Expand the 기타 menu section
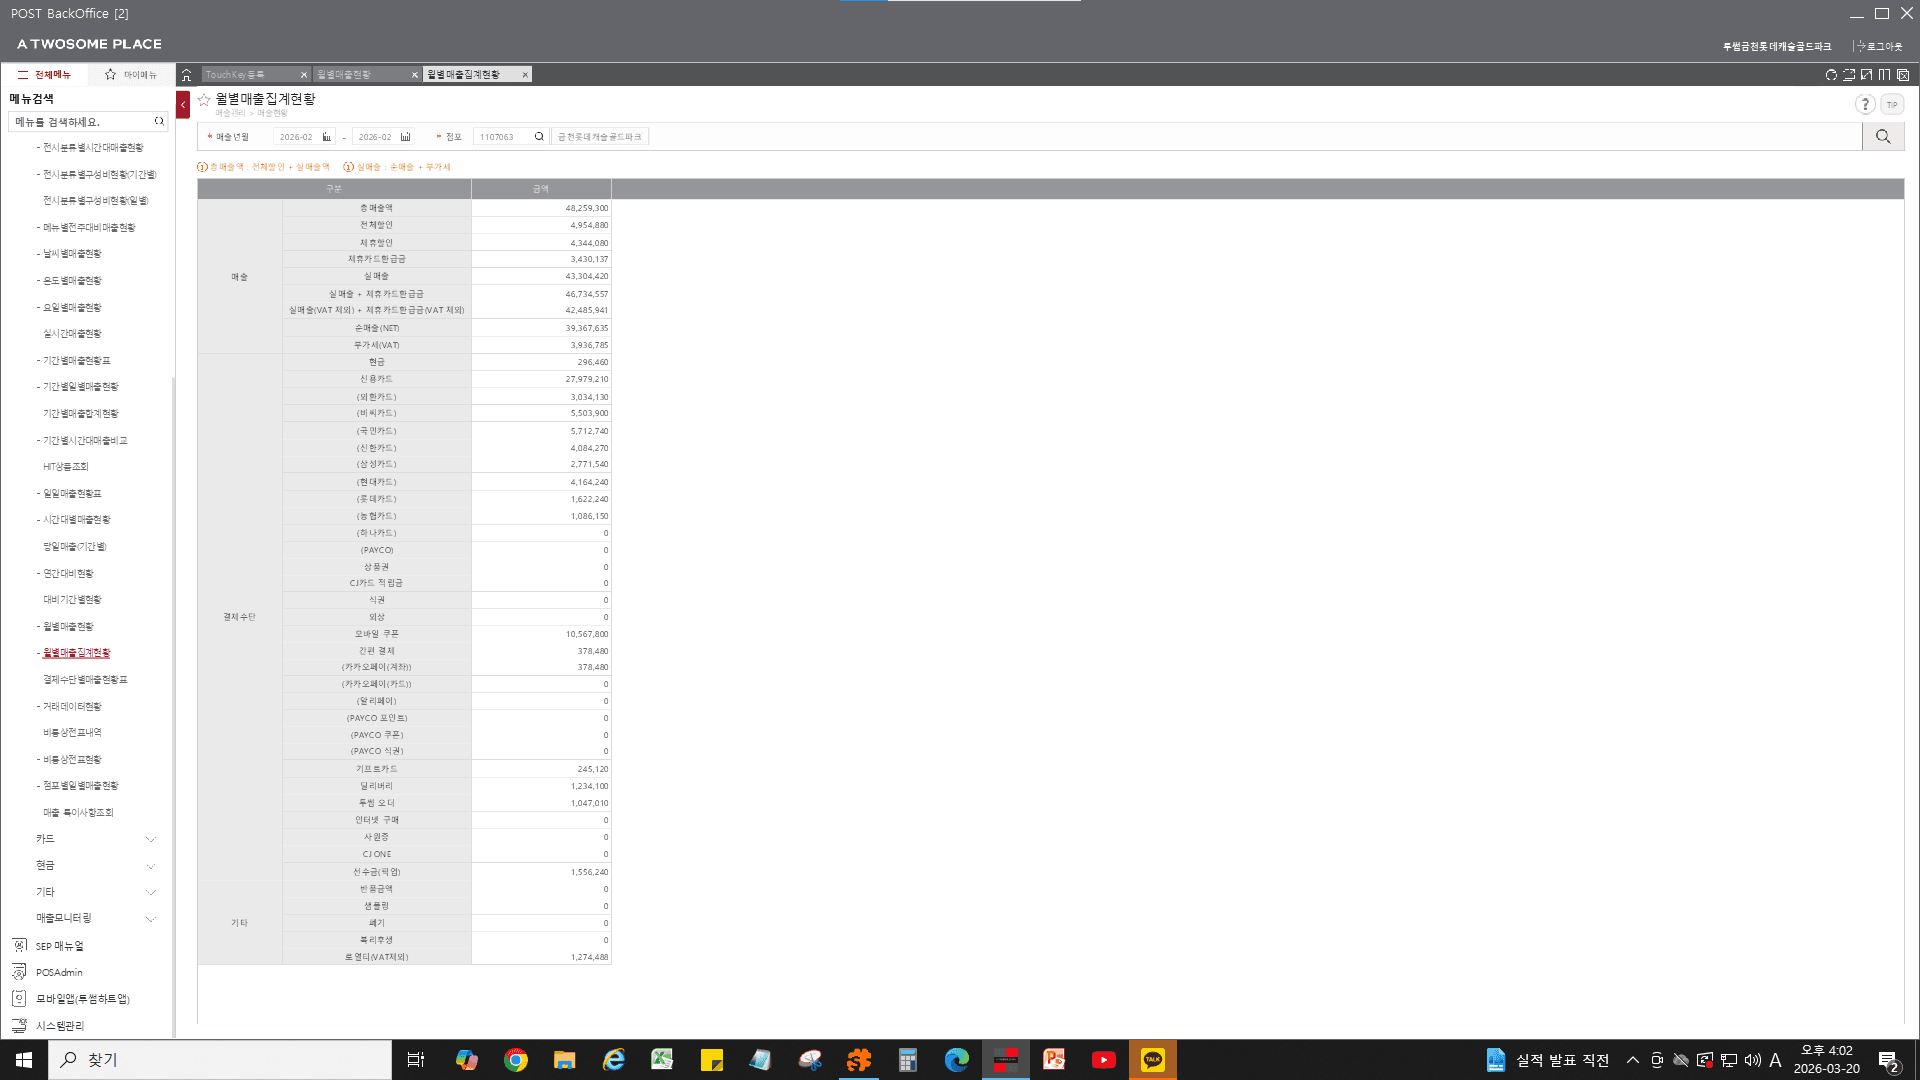 [95, 892]
